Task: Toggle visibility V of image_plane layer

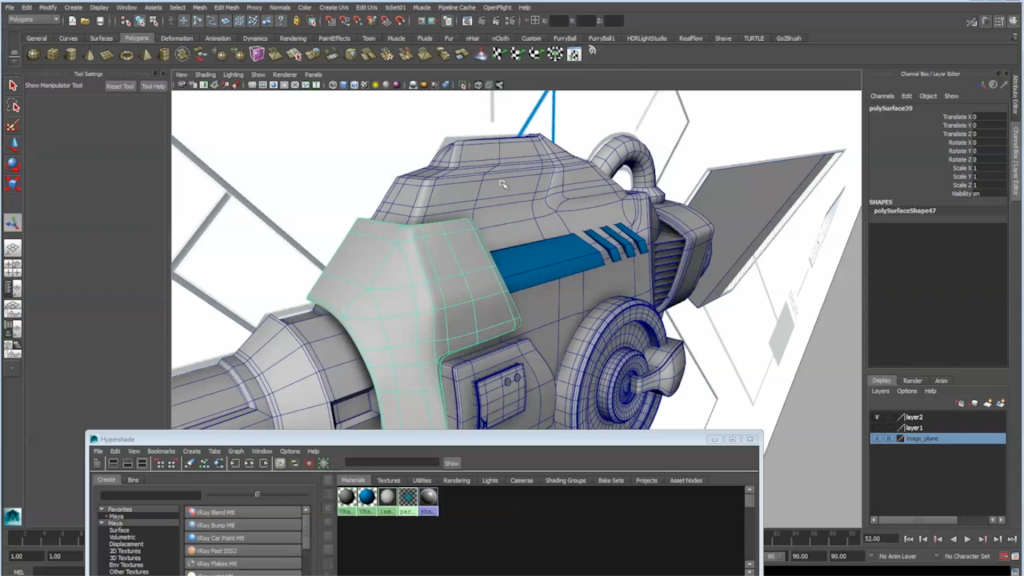Action: pos(877,439)
